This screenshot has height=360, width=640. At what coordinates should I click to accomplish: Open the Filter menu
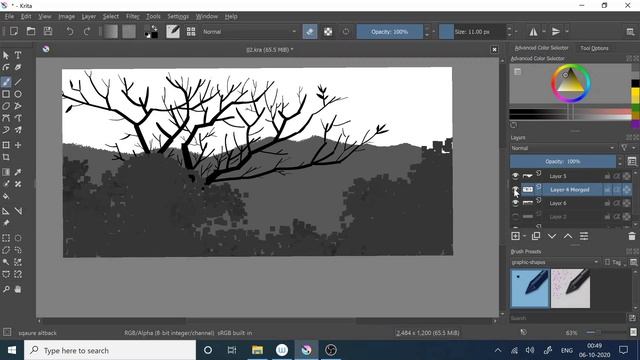pyautogui.click(x=132, y=16)
